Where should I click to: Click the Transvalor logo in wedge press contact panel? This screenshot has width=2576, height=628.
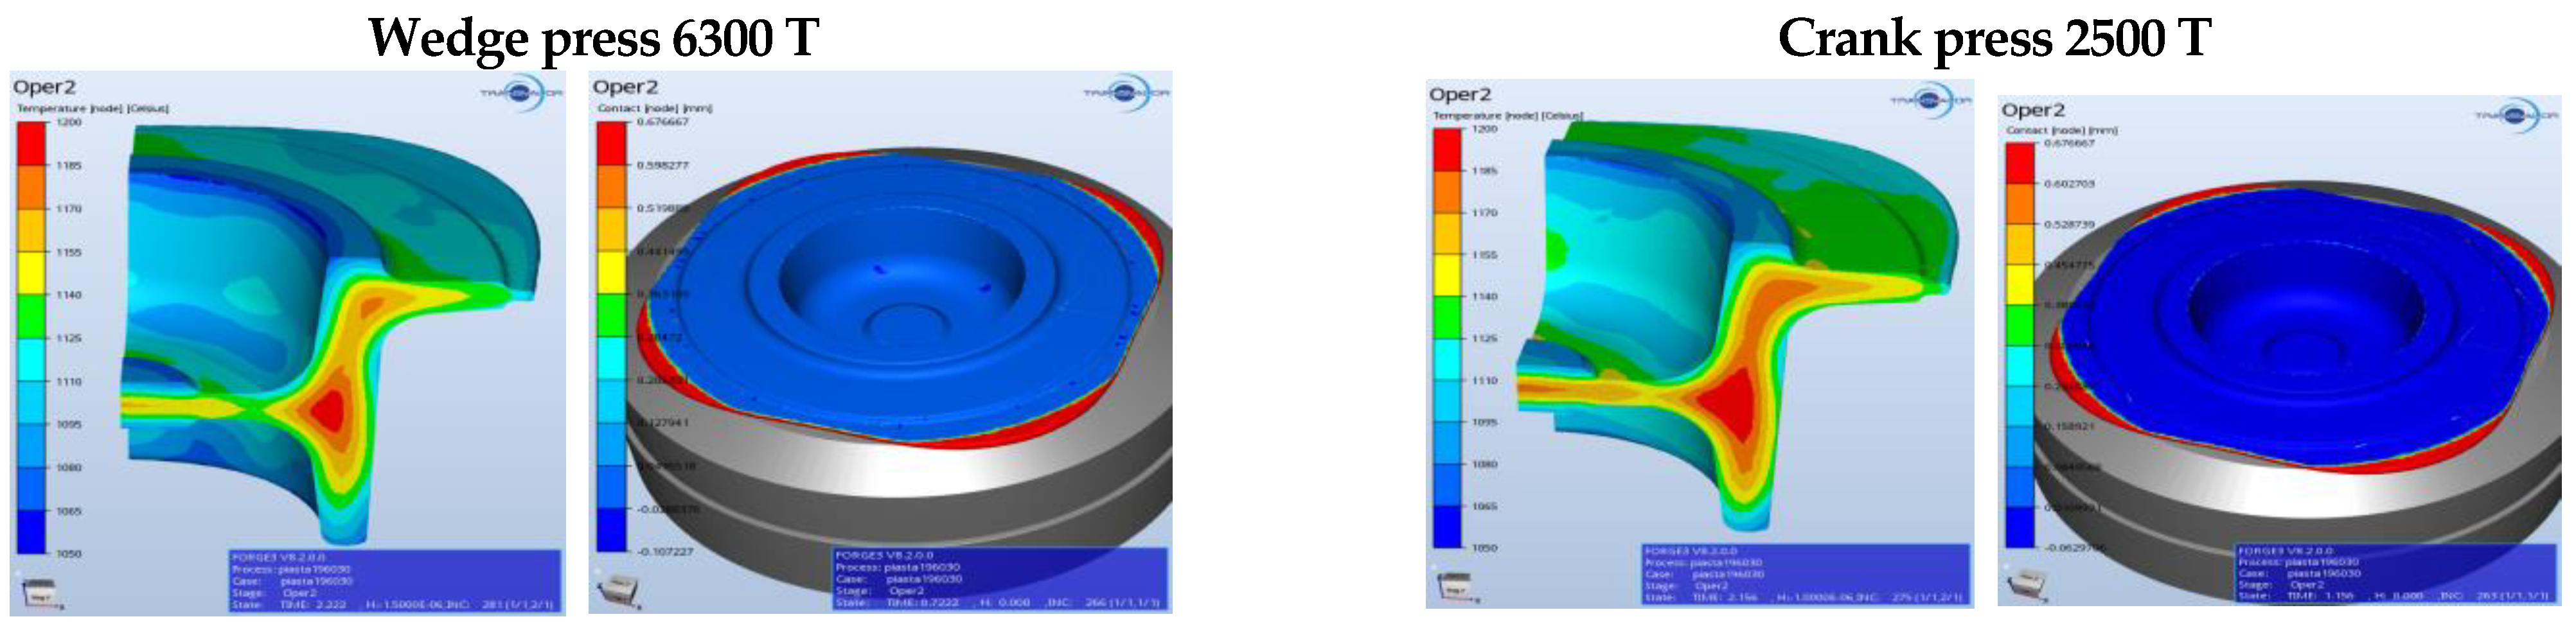pos(1127,92)
